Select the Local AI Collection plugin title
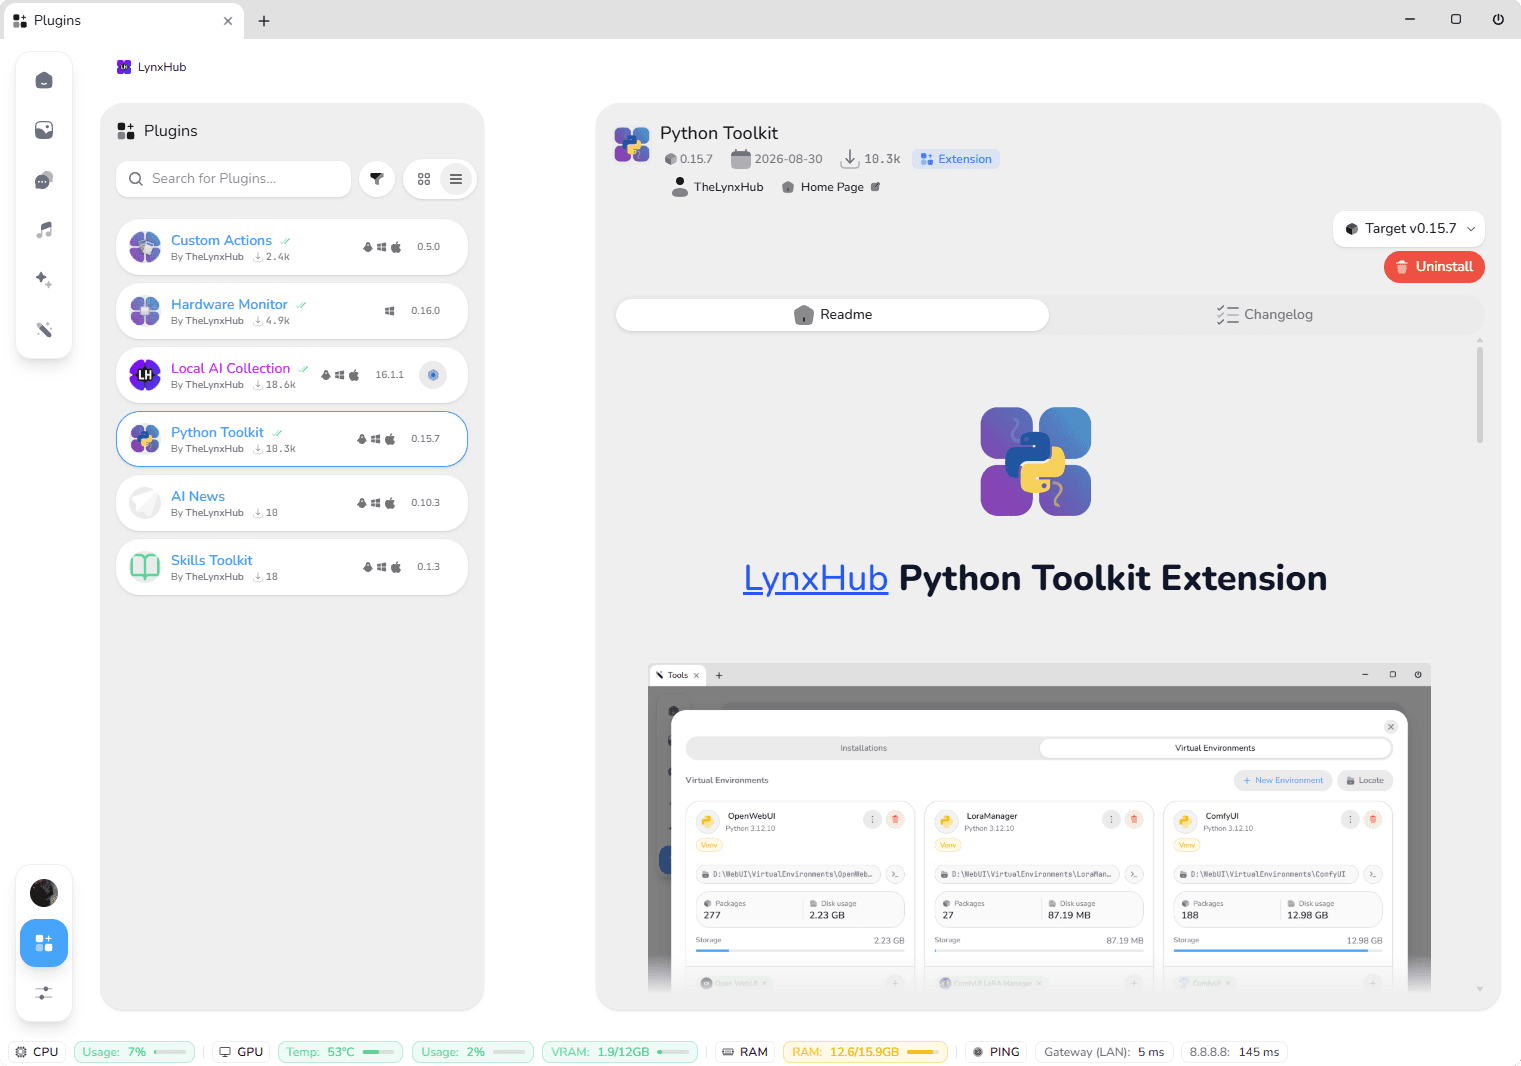 click(x=230, y=368)
